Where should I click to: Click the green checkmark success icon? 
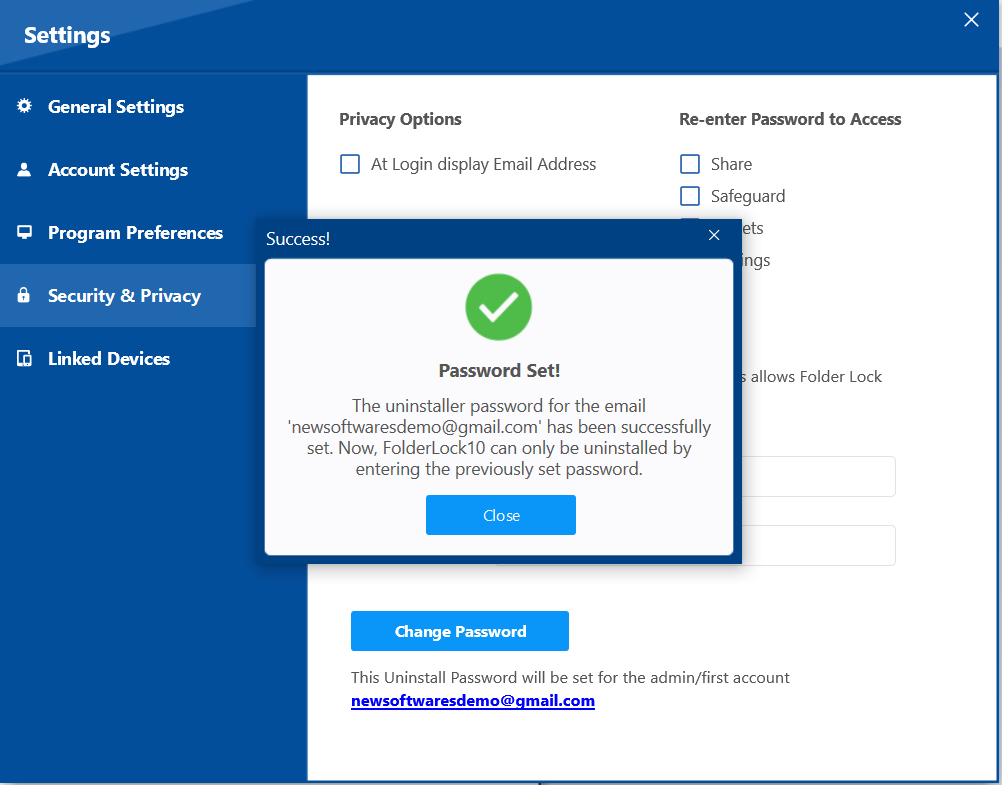coord(498,307)
